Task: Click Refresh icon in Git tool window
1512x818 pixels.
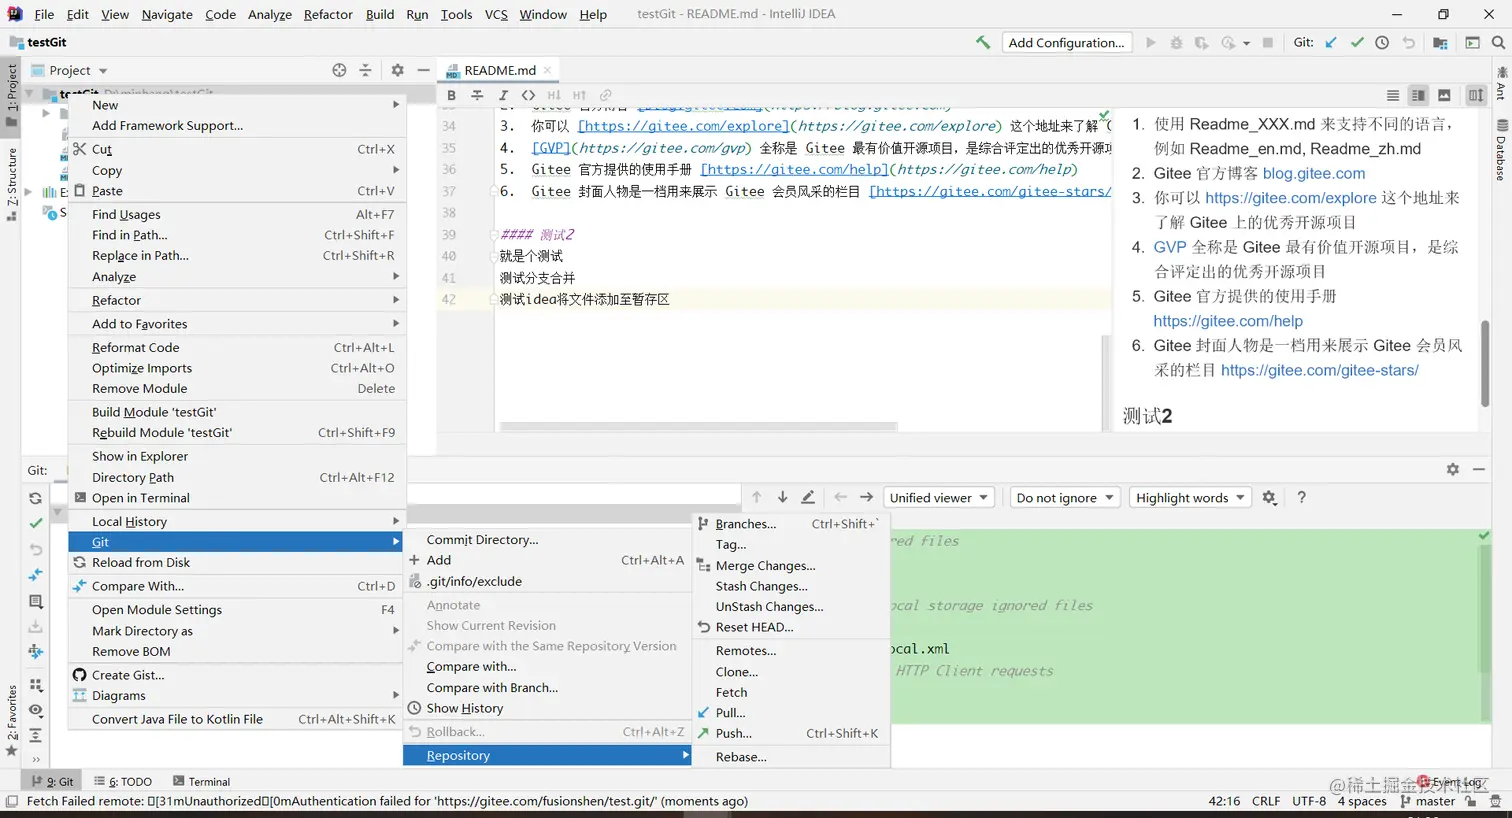Action: click(35, 498)
